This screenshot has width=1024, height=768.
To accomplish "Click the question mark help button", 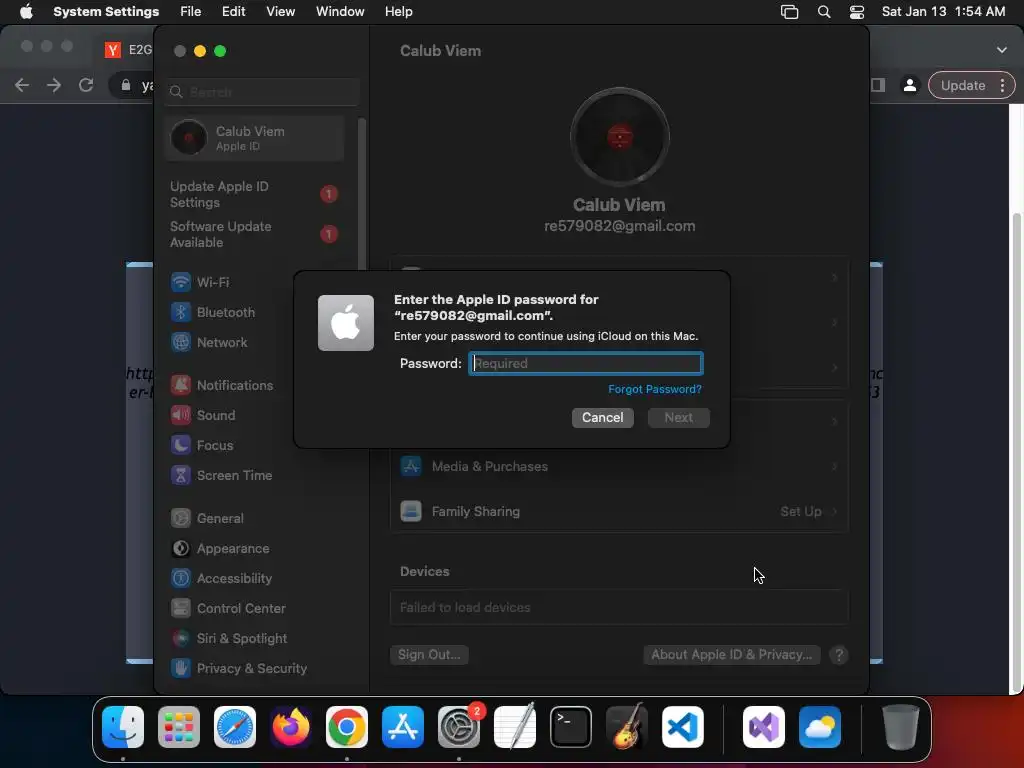I will tap(839, 654).
